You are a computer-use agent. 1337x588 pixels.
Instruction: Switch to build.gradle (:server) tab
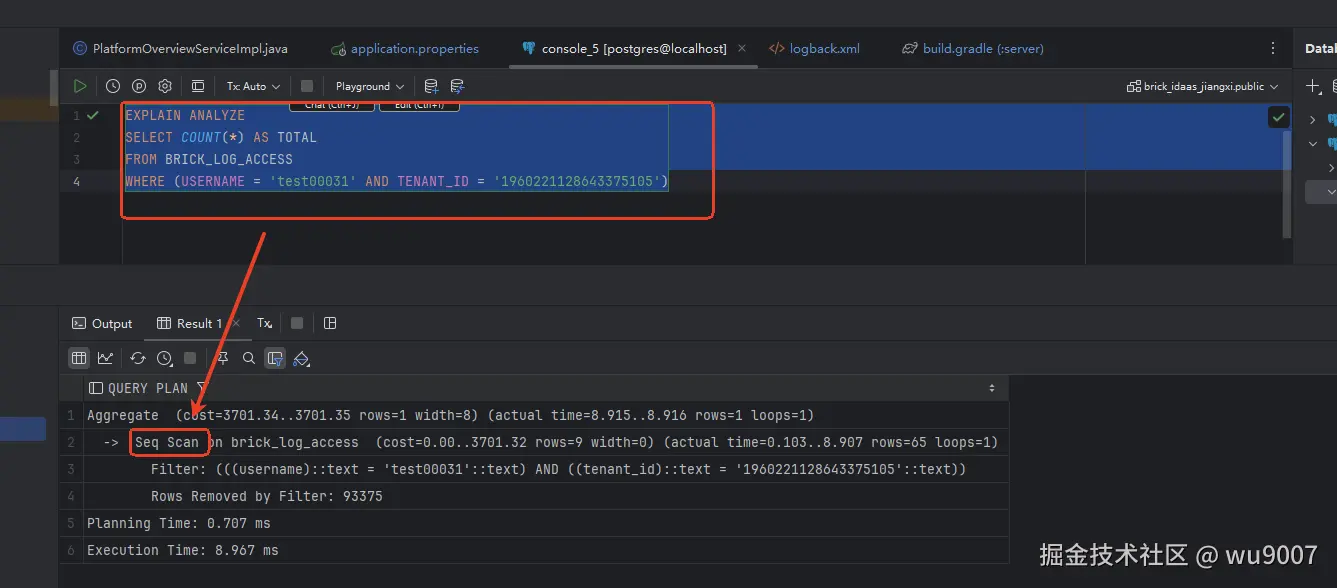click(973, 48)
